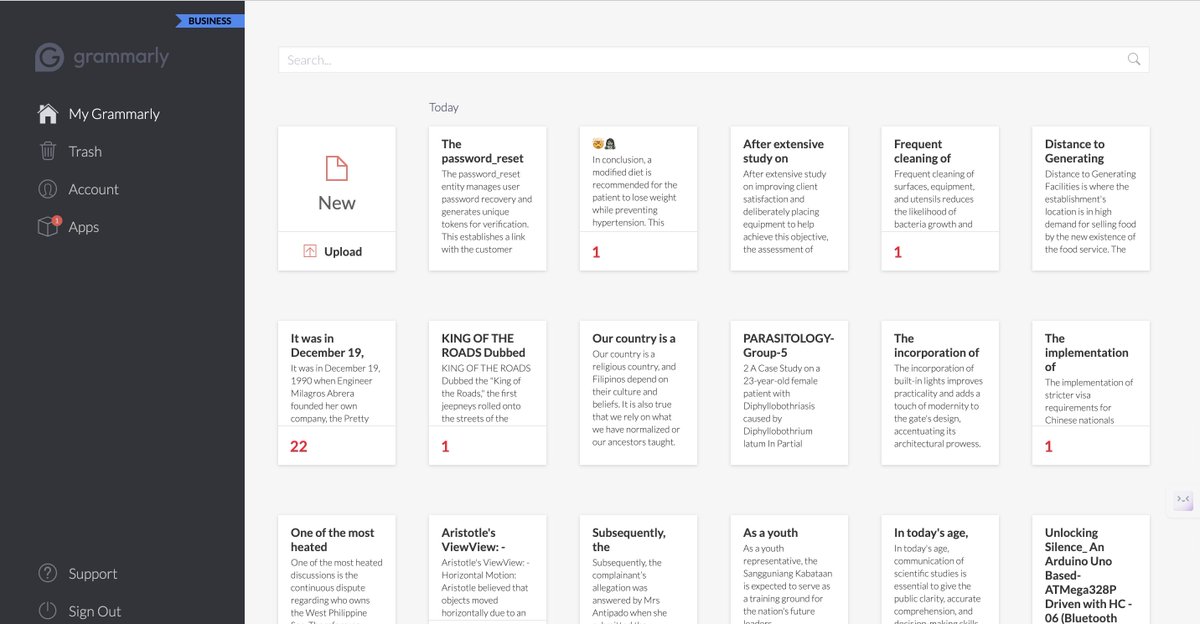
Task: Open "Unlocking Silence_ An Arduino Uno" document
Action: pyautogui.click(x=1091, y=570)
